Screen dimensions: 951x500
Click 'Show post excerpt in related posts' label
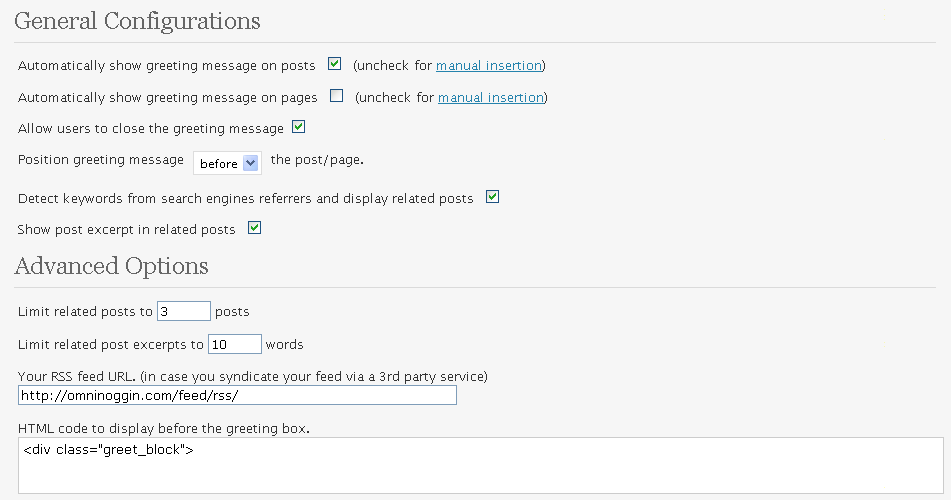[126, 230]
